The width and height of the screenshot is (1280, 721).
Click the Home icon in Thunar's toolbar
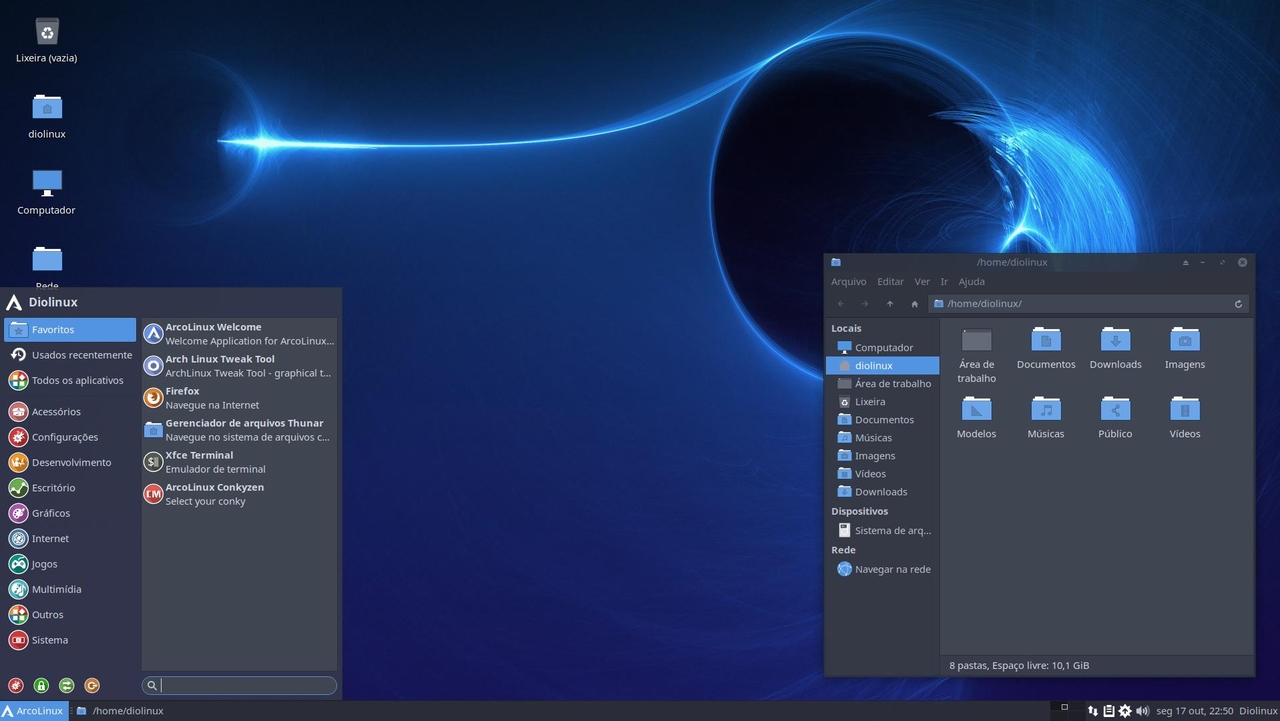(914, 303)
